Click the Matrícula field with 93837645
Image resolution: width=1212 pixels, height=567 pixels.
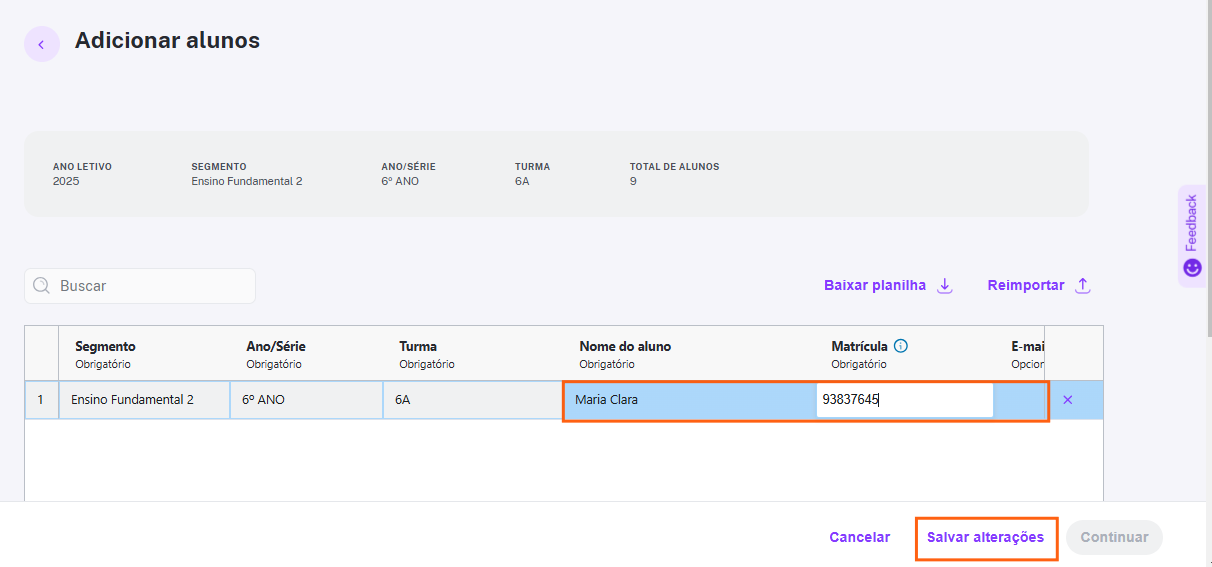pyautogui.click(x=905, y=400)
